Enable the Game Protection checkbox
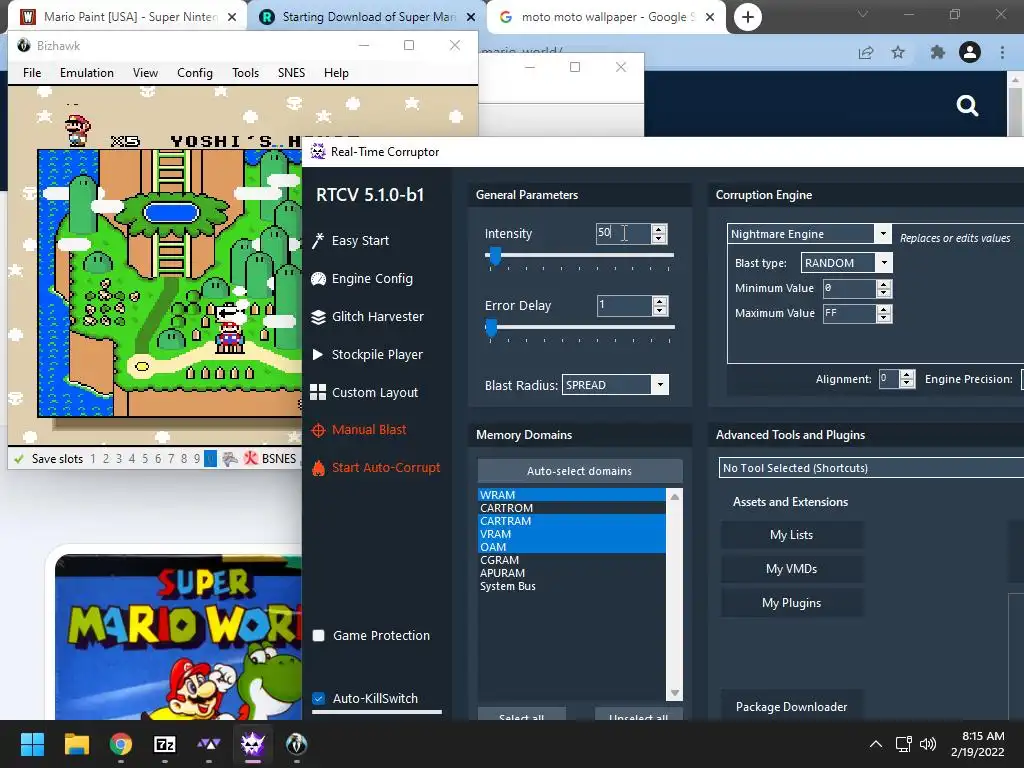 [319, 635]
